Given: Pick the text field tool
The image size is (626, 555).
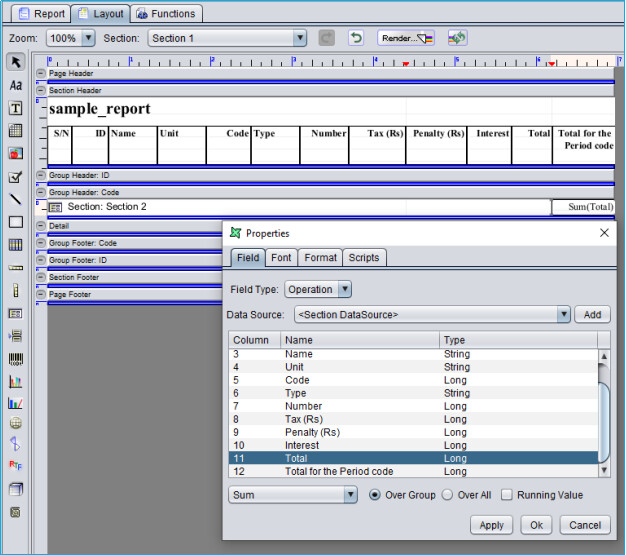Looking at the screenshot, I should (x=16, y=108).
